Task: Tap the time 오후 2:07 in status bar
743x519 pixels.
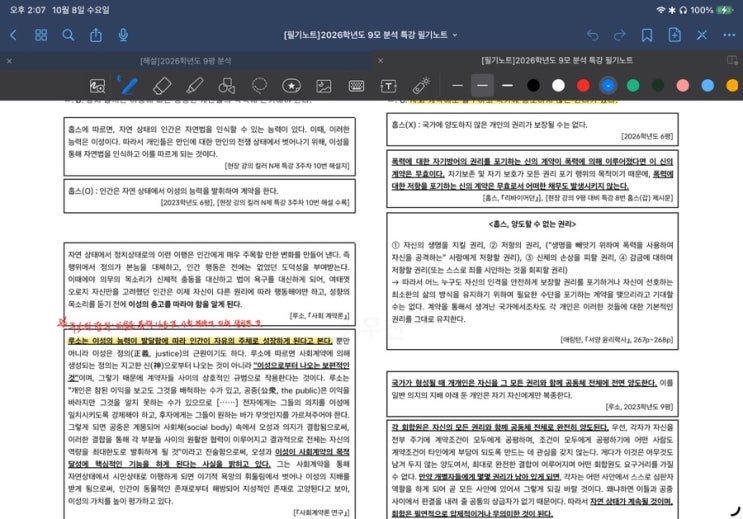Action: pyautogui.click(x=27, y=10)
